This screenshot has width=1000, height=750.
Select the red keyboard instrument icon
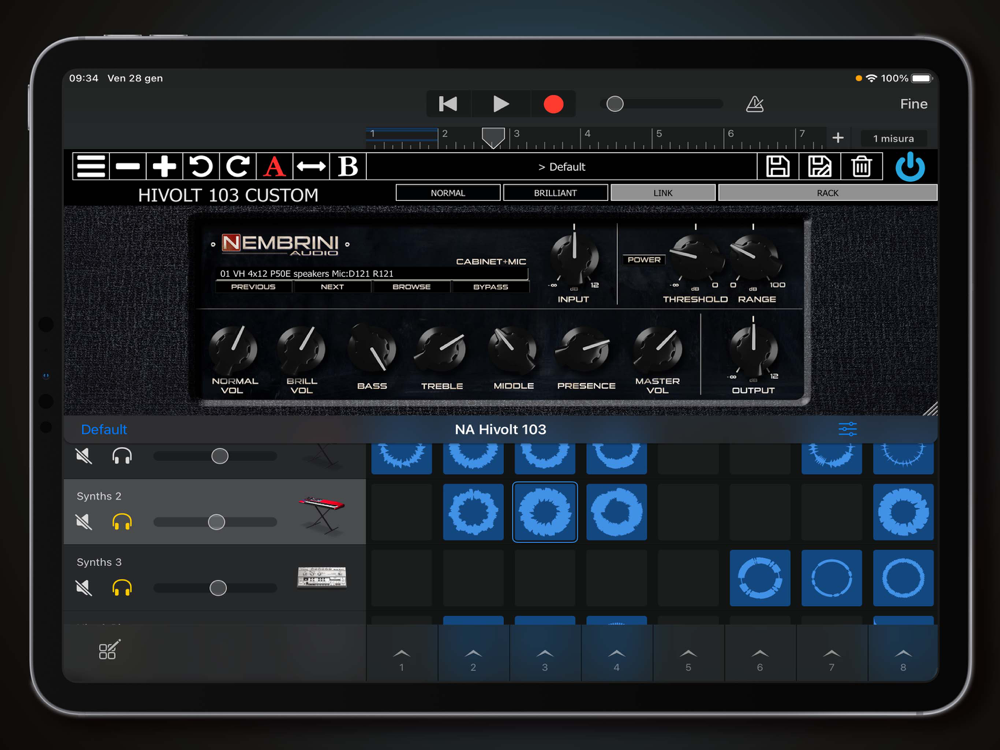click(322, 514)
